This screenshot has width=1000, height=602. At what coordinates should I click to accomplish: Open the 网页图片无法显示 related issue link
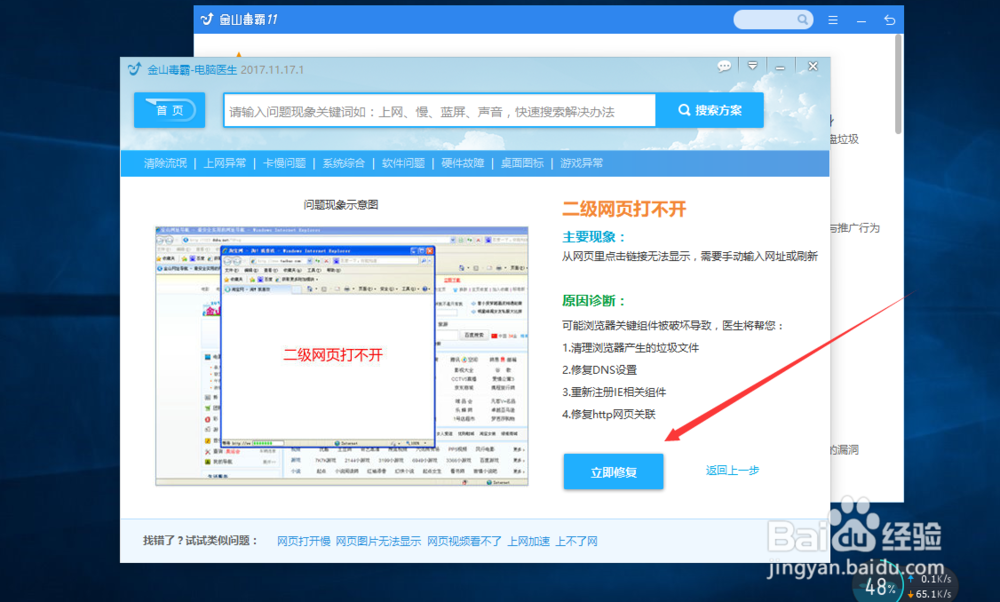point(378,541)
